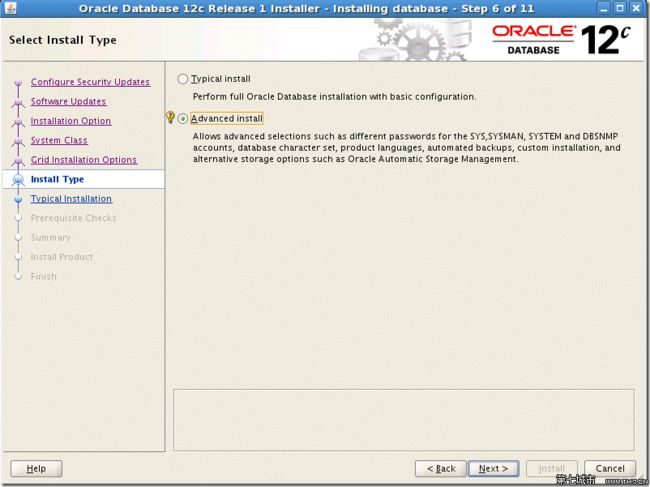Minimize the installer window
This screenshot has width=650, height=487.
click(x=604, y=8)
